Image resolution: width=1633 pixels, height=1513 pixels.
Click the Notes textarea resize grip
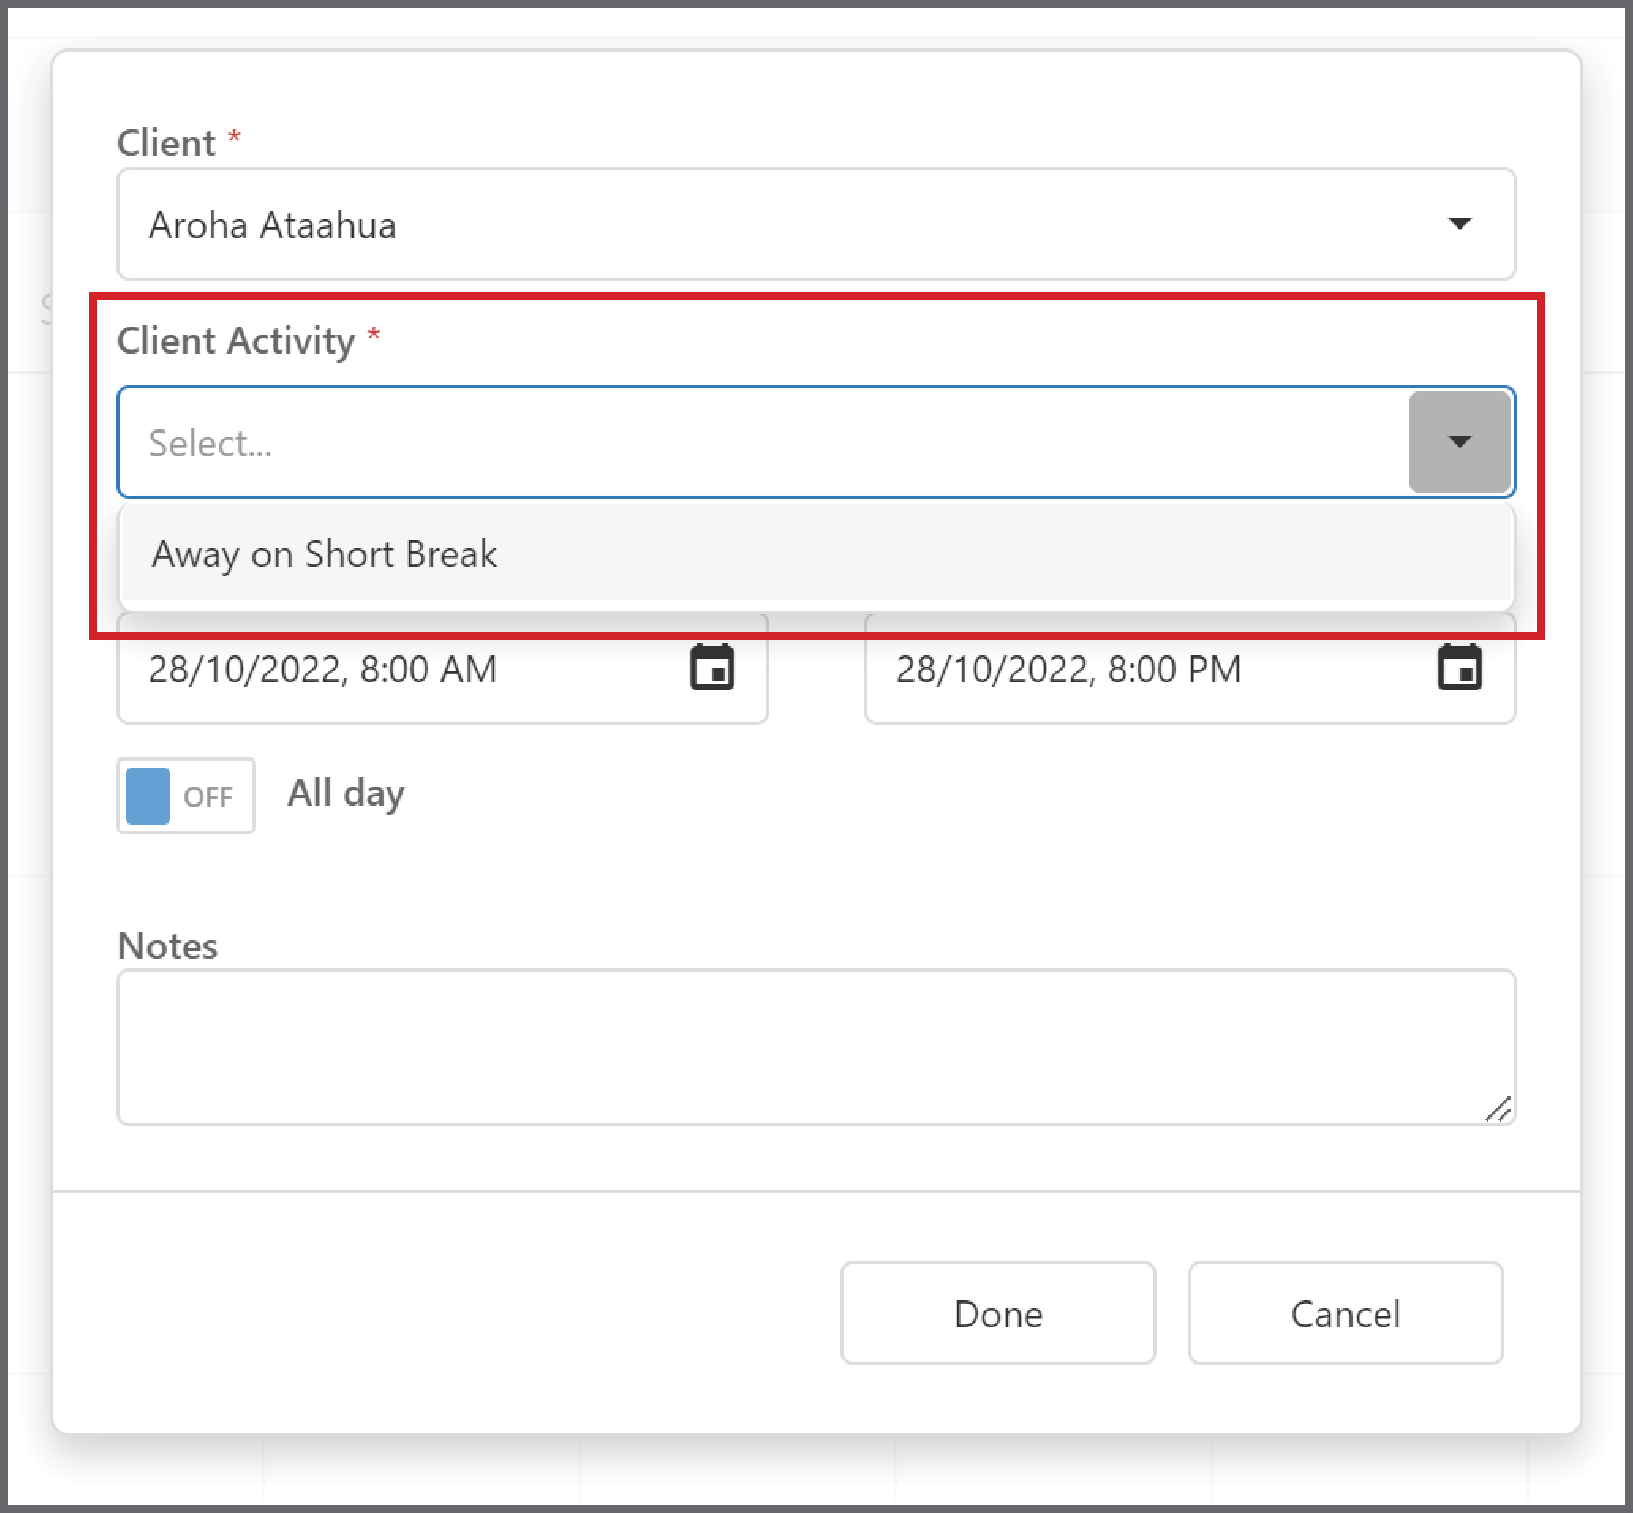(x=1498, y=1108)
